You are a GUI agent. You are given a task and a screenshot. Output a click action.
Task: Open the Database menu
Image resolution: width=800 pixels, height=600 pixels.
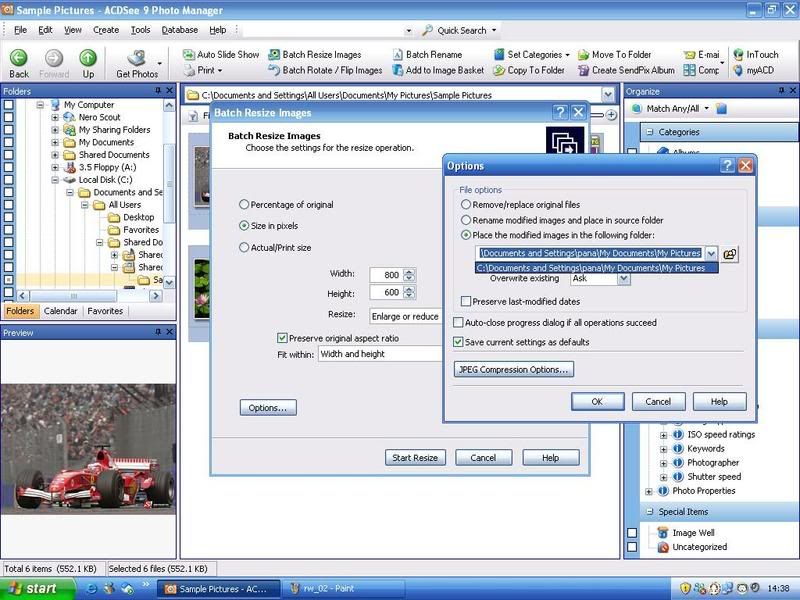click(180, 30)
